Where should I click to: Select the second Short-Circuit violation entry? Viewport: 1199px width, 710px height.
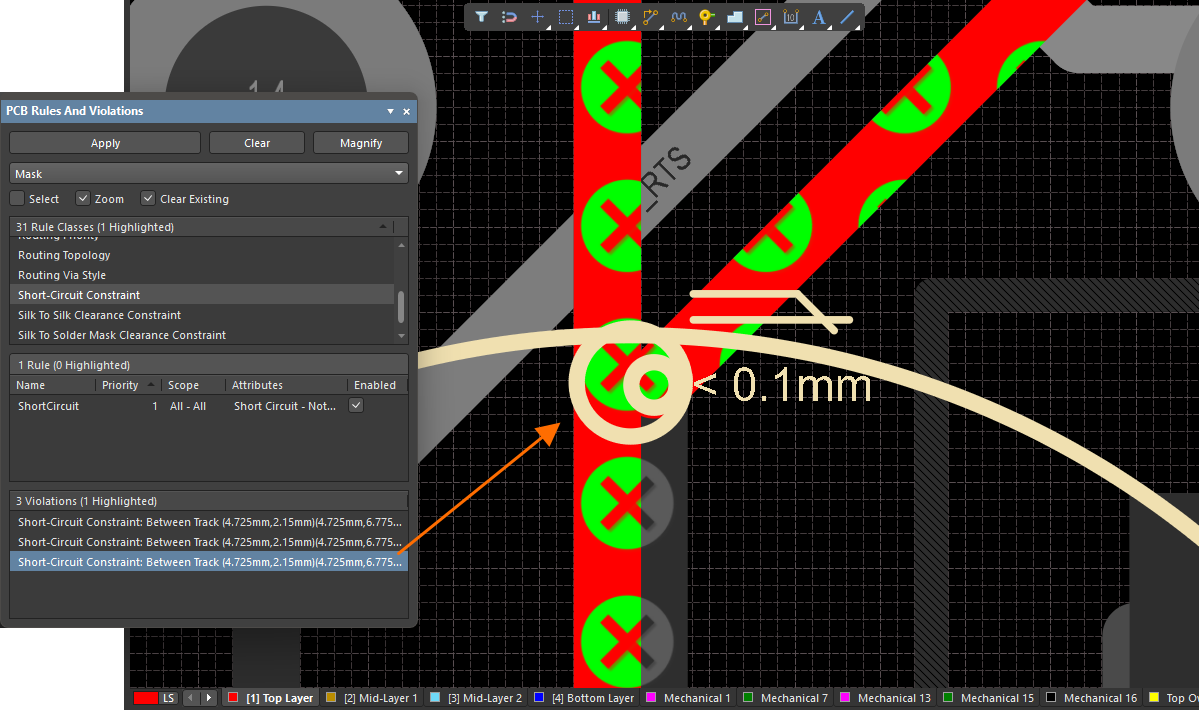click(209, 542)
